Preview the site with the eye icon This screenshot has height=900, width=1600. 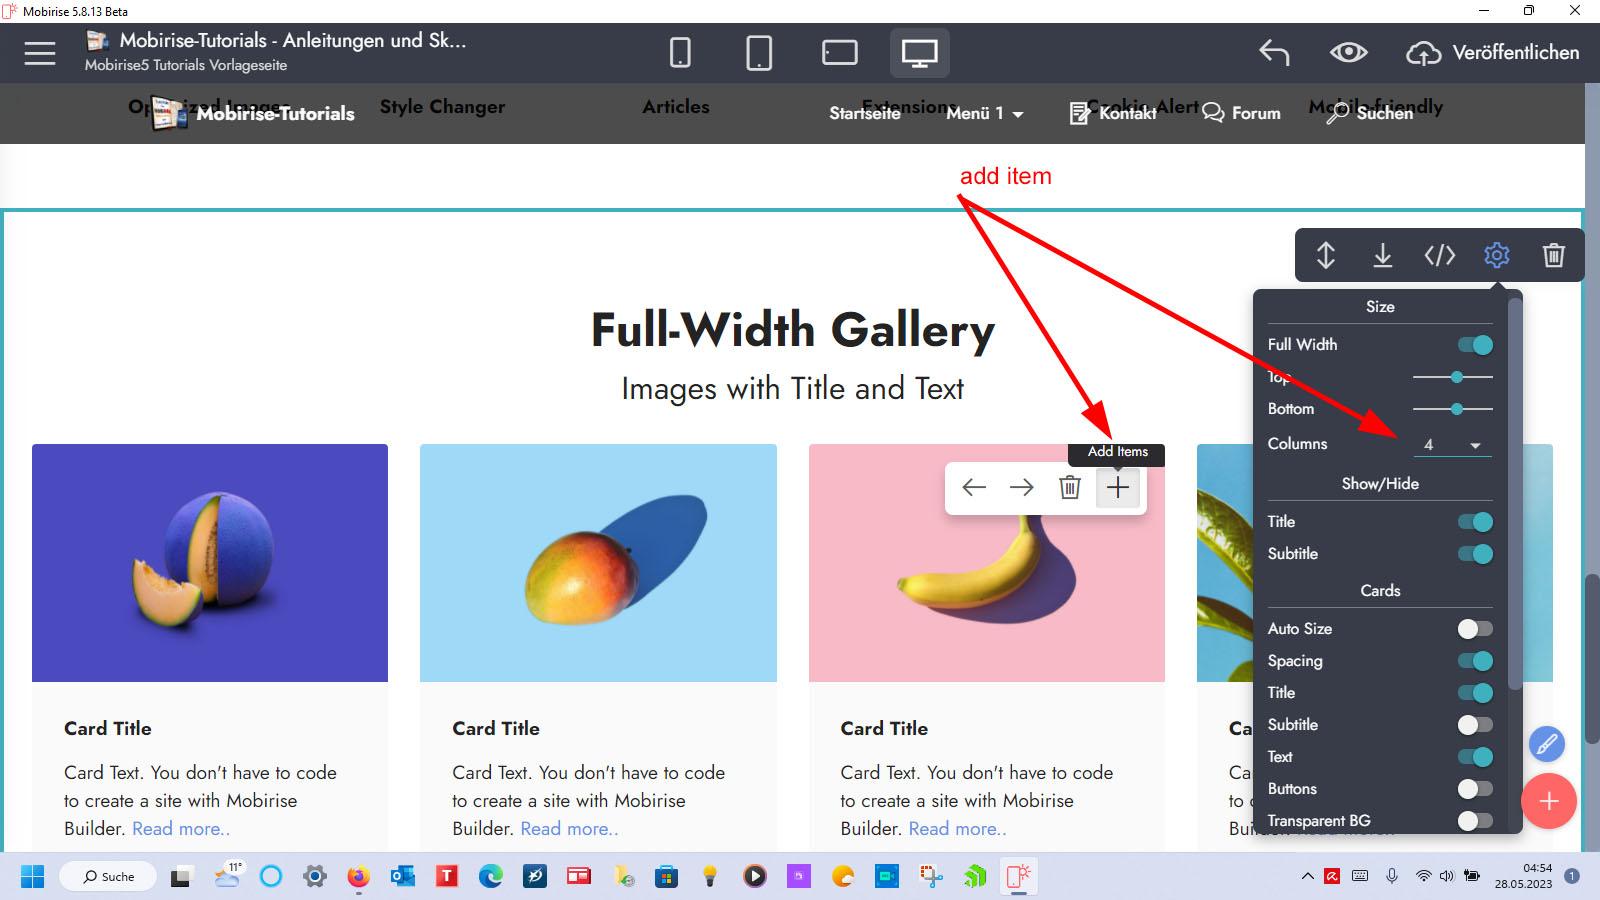pos(1348,52)
